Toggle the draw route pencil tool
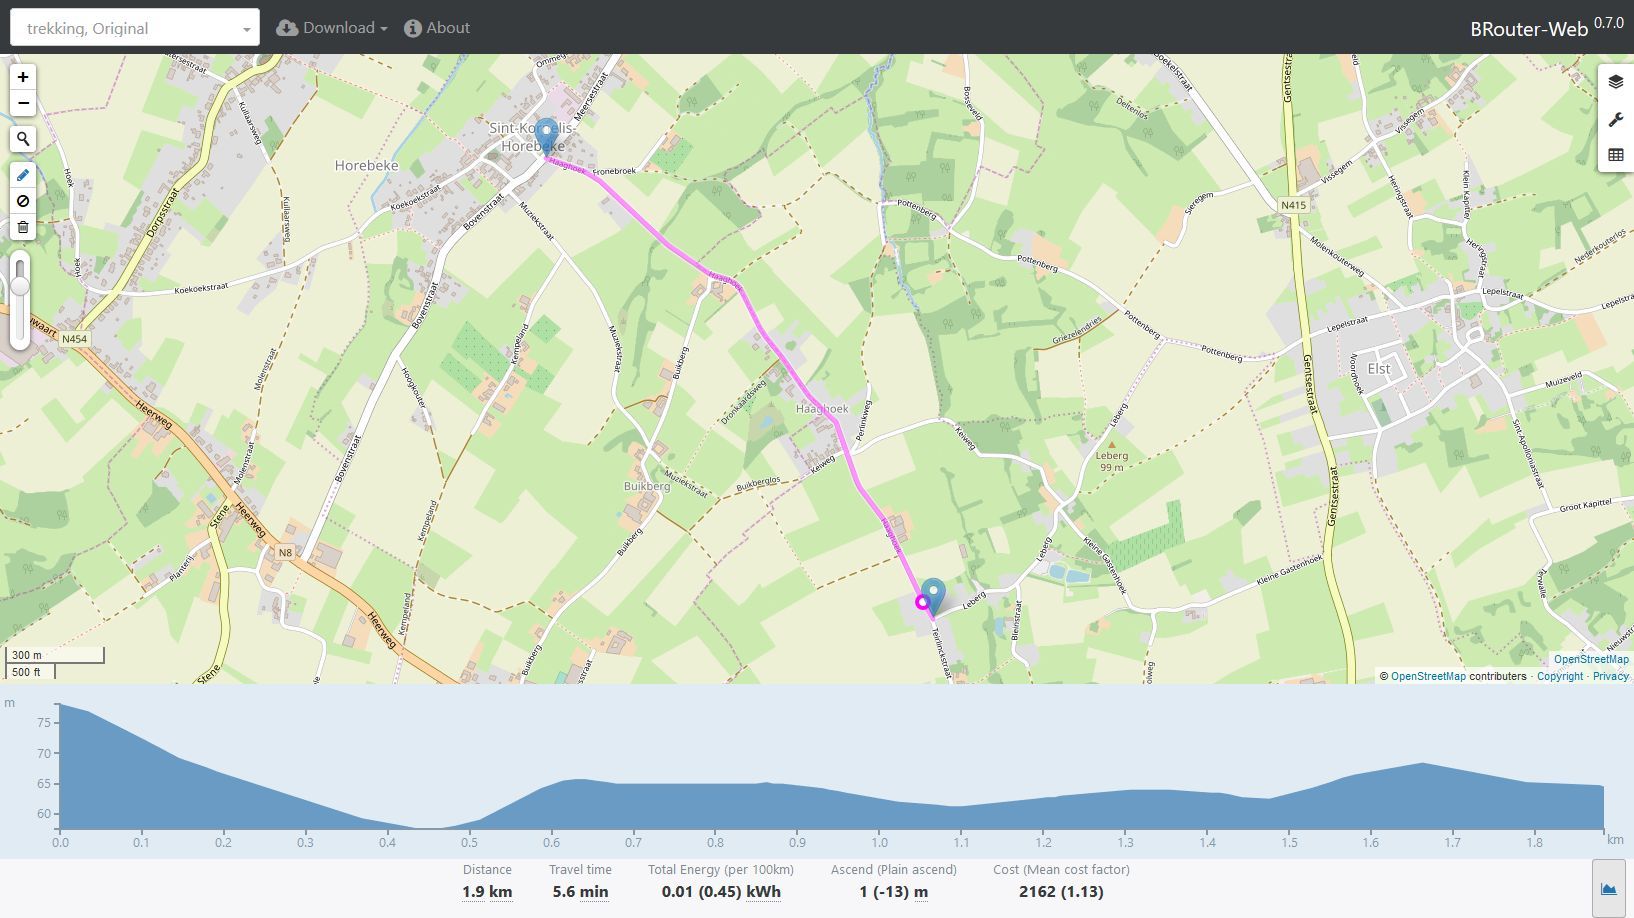Screen dimensions: 1634x918 point(23,175)
